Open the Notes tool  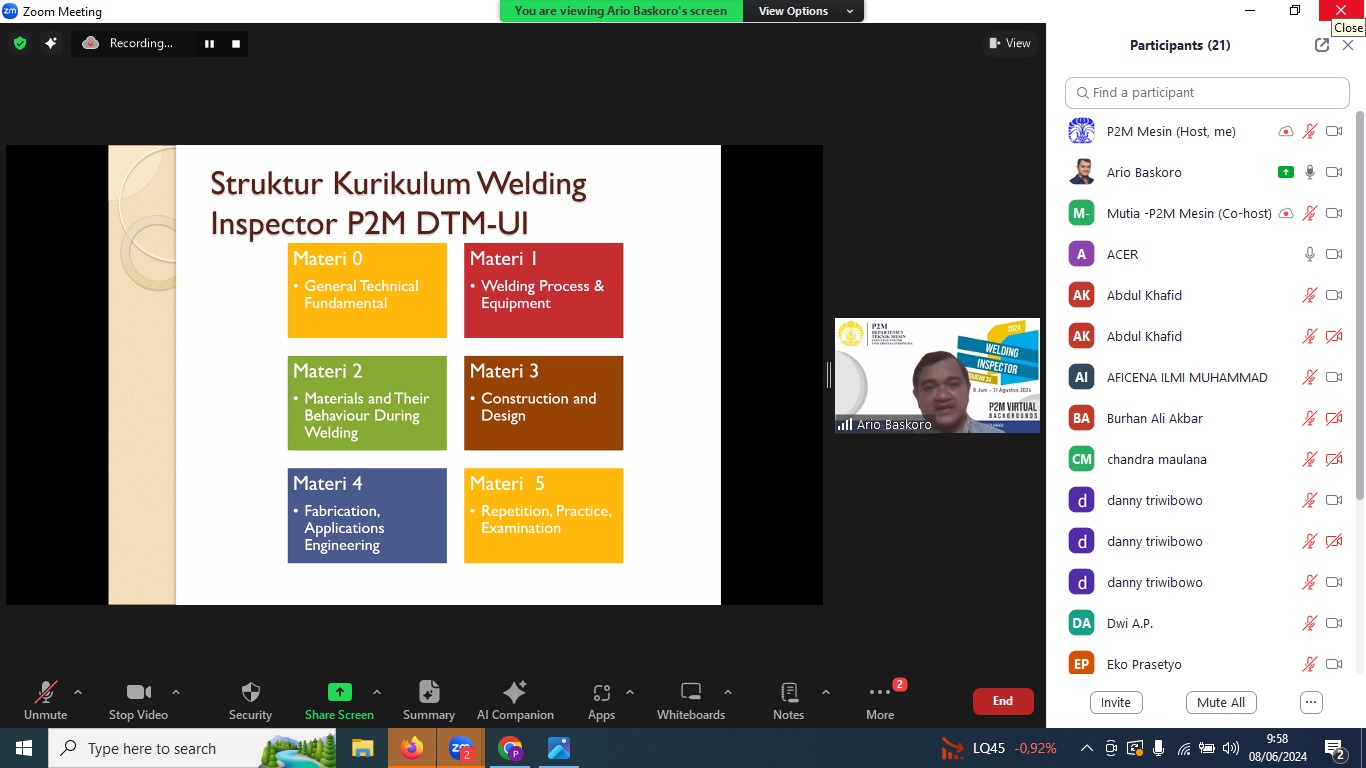click(788, 701)
